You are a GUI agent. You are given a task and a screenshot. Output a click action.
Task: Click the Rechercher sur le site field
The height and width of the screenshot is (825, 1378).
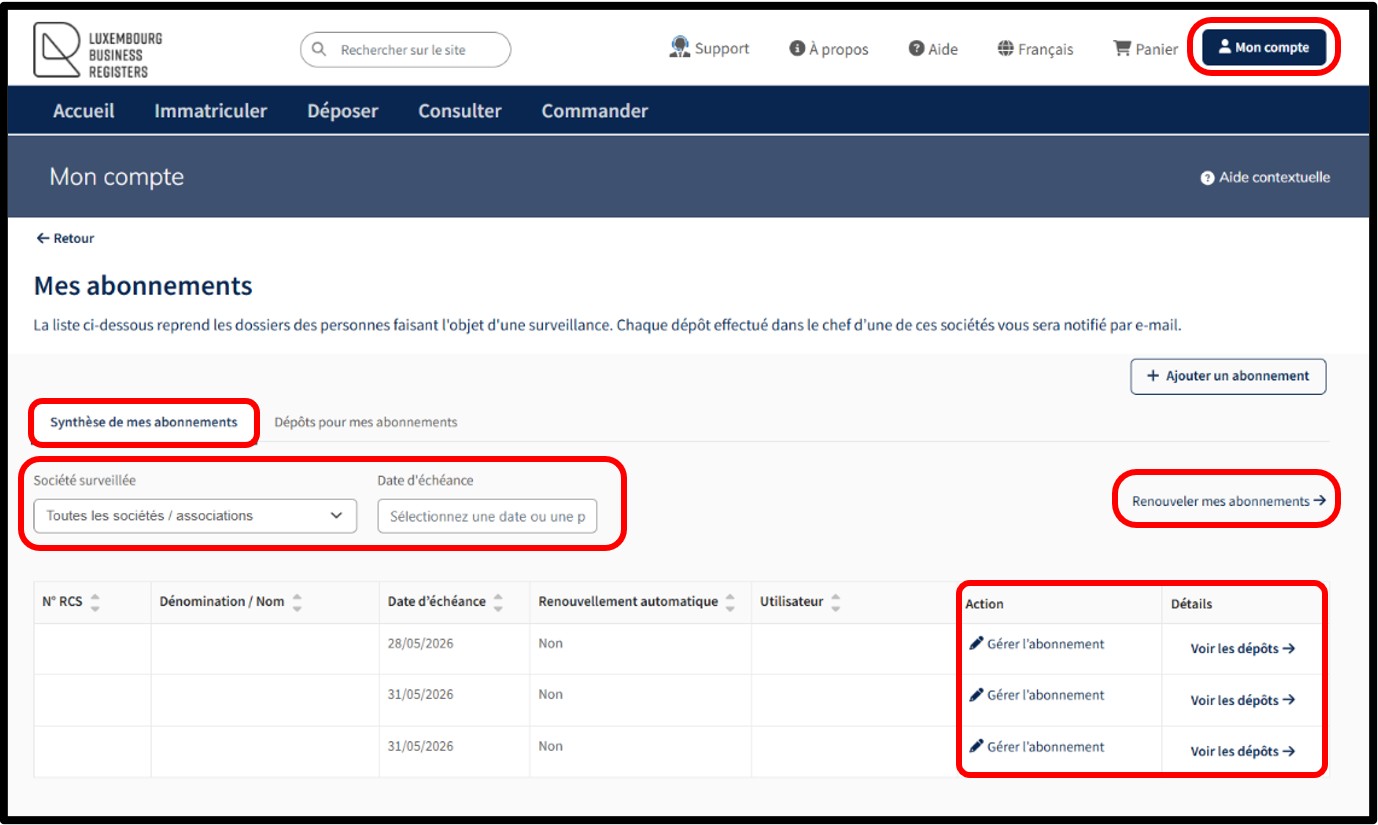(x=415, y=50)
